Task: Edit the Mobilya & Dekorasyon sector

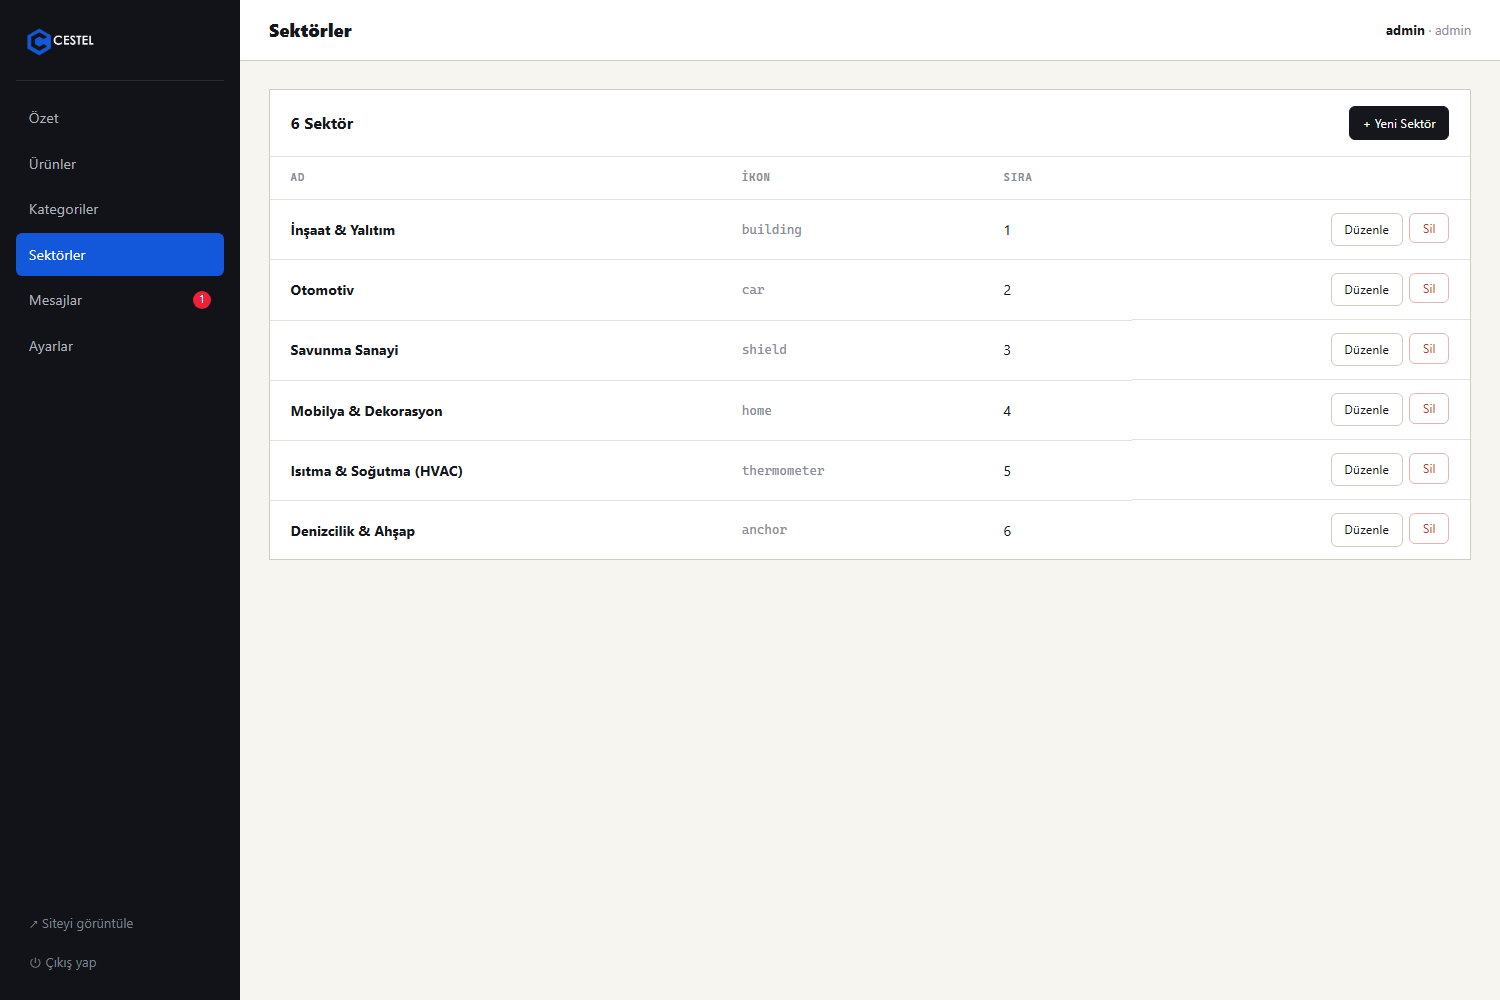Action: click(1367, 410)
